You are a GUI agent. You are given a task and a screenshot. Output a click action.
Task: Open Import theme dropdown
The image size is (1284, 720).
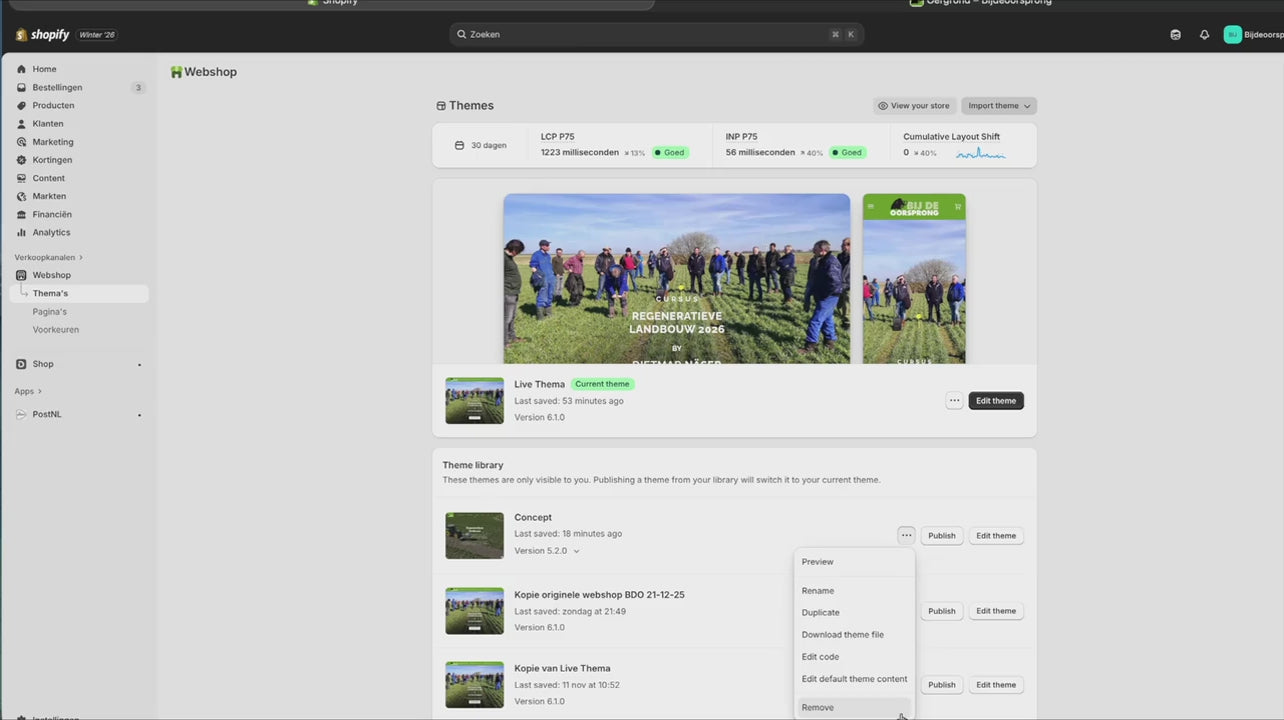click(999, 106)
